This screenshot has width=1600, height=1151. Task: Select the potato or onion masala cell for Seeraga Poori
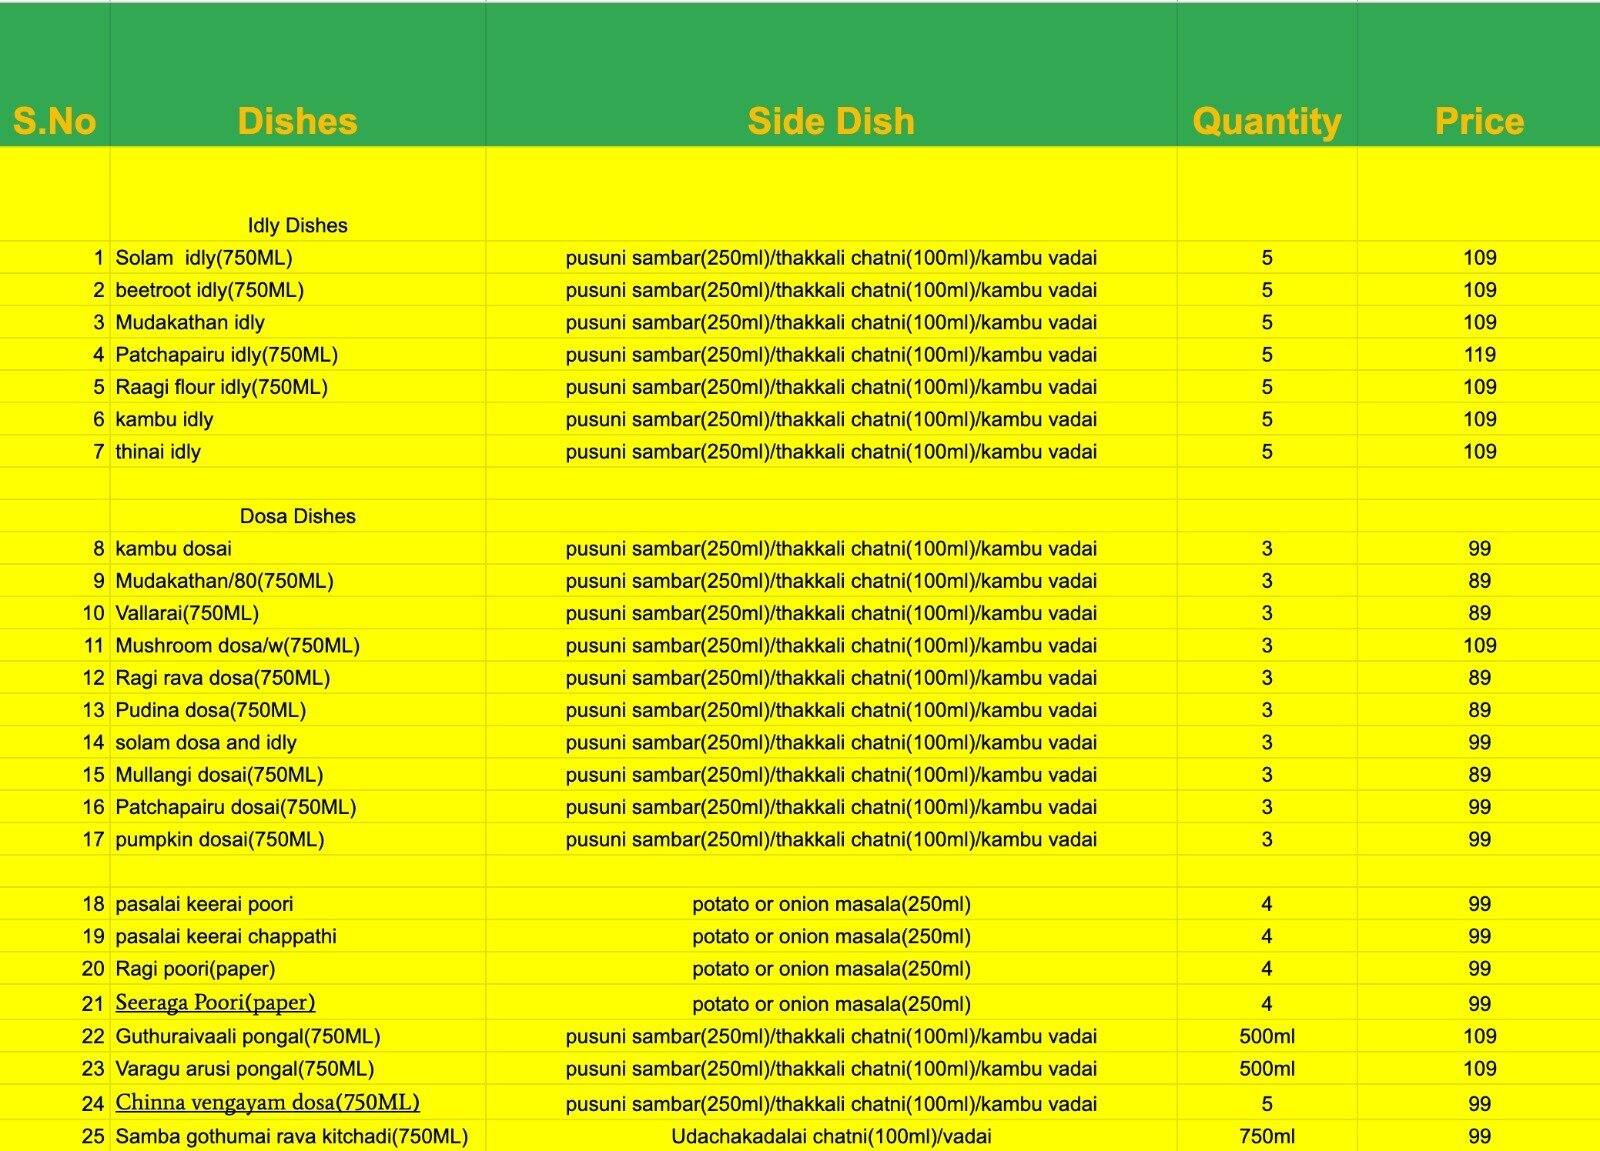(x=831, y=1004)
